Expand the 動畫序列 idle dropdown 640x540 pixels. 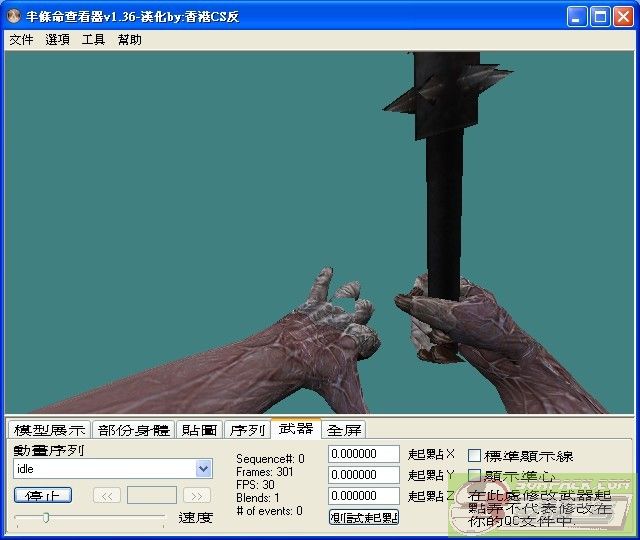(x=204, y=469)
